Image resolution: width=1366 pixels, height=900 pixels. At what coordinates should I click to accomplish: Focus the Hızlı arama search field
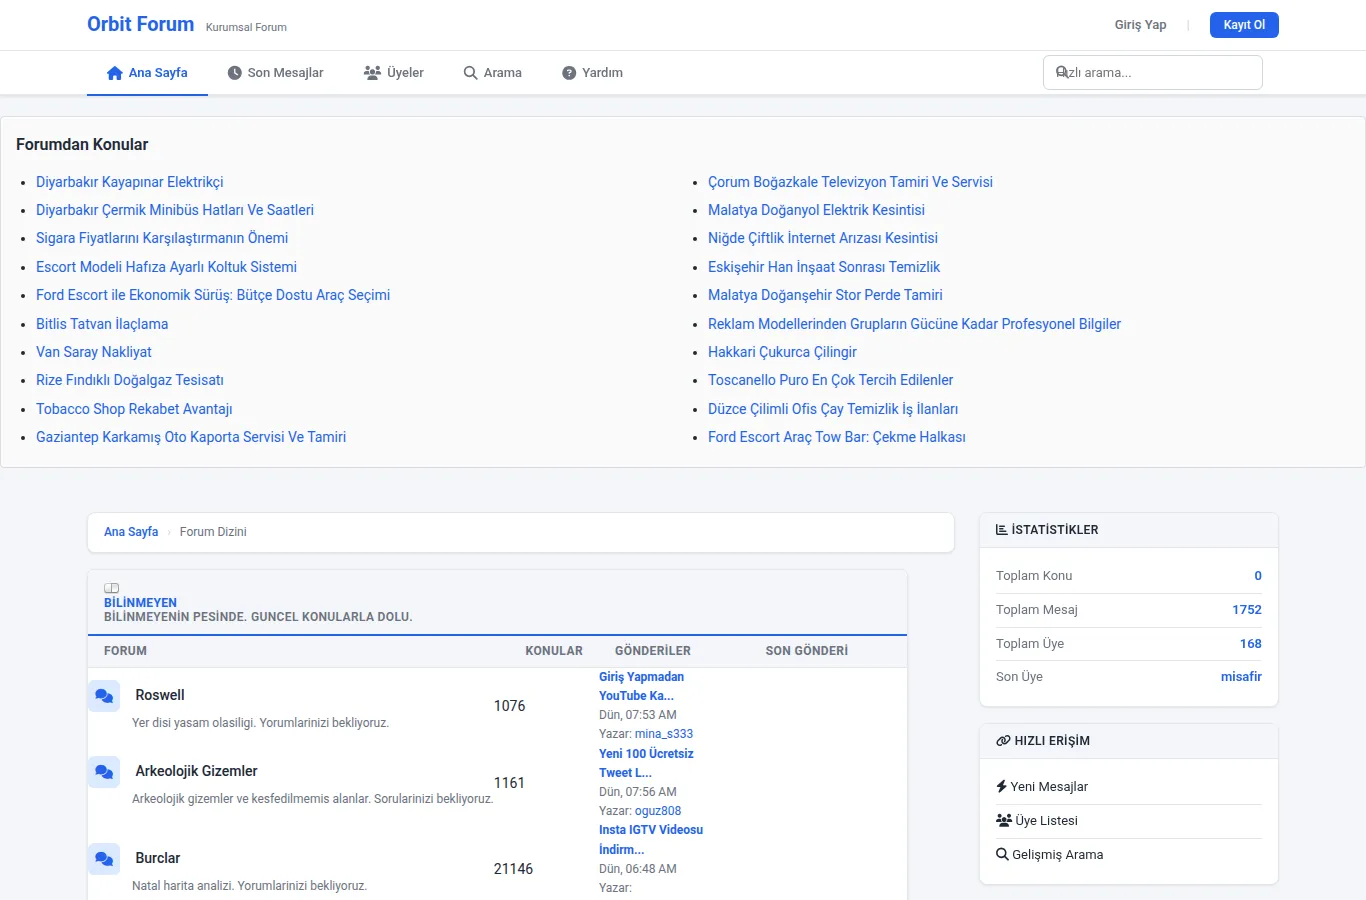(1153, 73)
